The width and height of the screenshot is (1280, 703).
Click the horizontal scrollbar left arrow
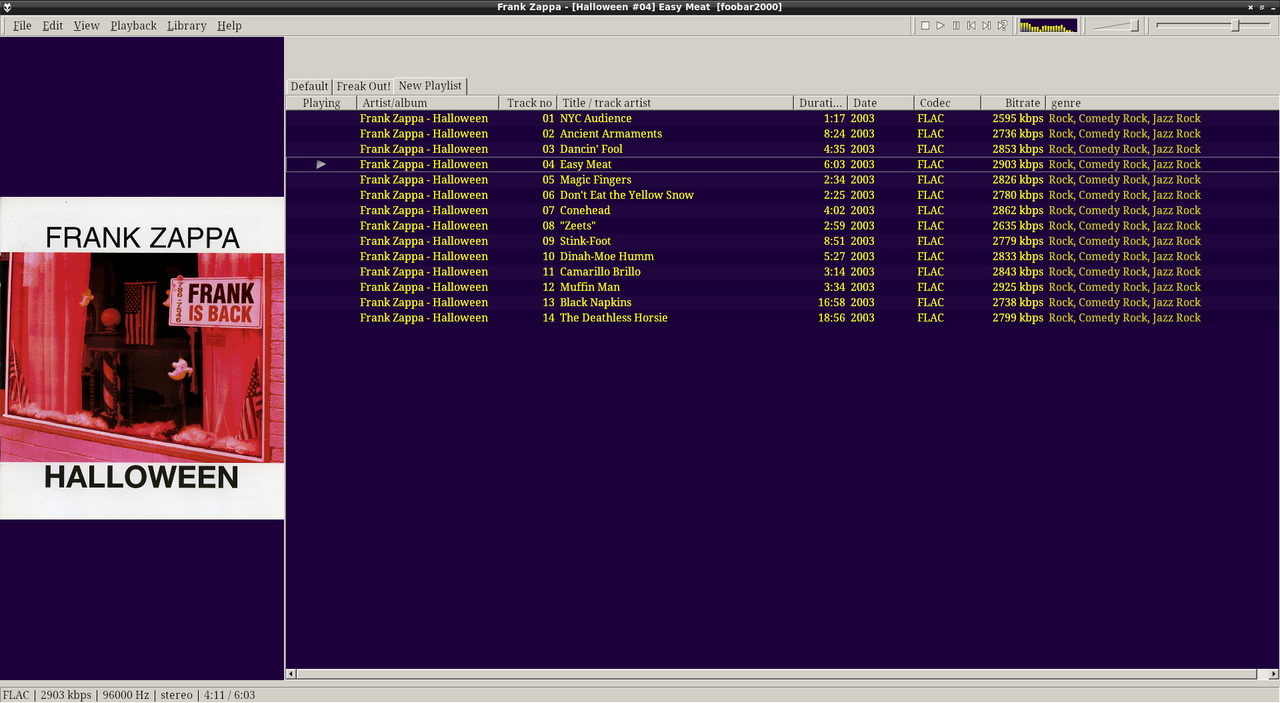(x=291, y=674)
